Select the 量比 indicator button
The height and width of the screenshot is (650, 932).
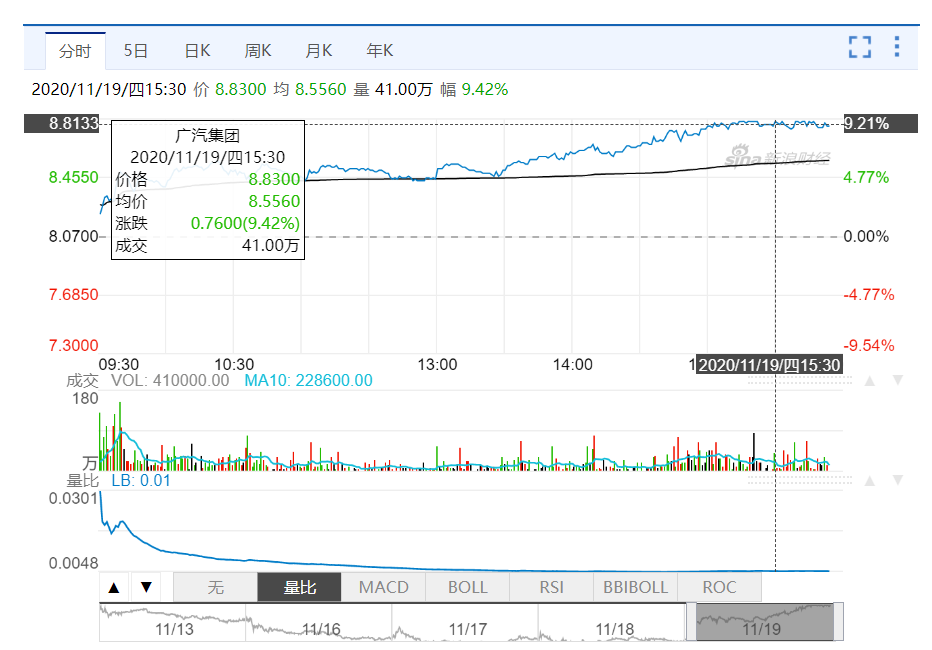300,588
